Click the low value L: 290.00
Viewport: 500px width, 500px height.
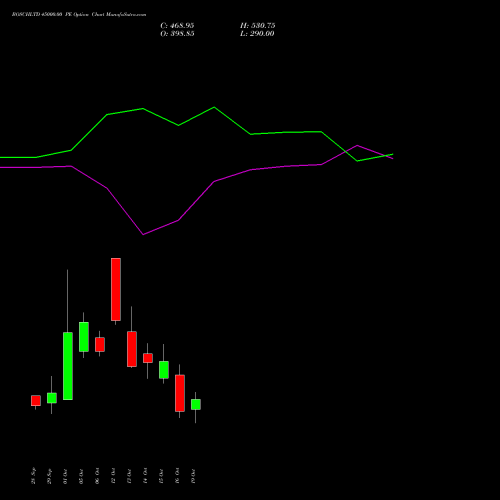(257, 34)
